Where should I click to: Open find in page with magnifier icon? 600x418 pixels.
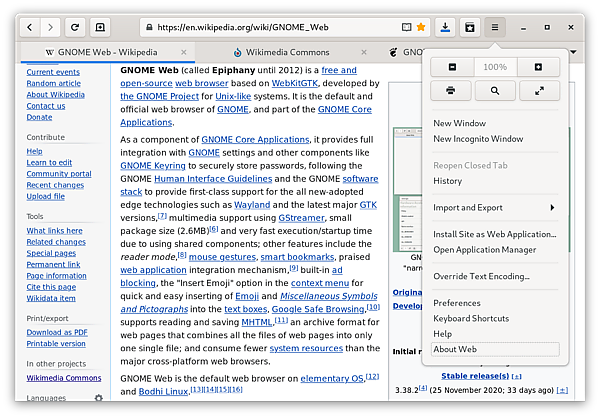click(495, 91)
